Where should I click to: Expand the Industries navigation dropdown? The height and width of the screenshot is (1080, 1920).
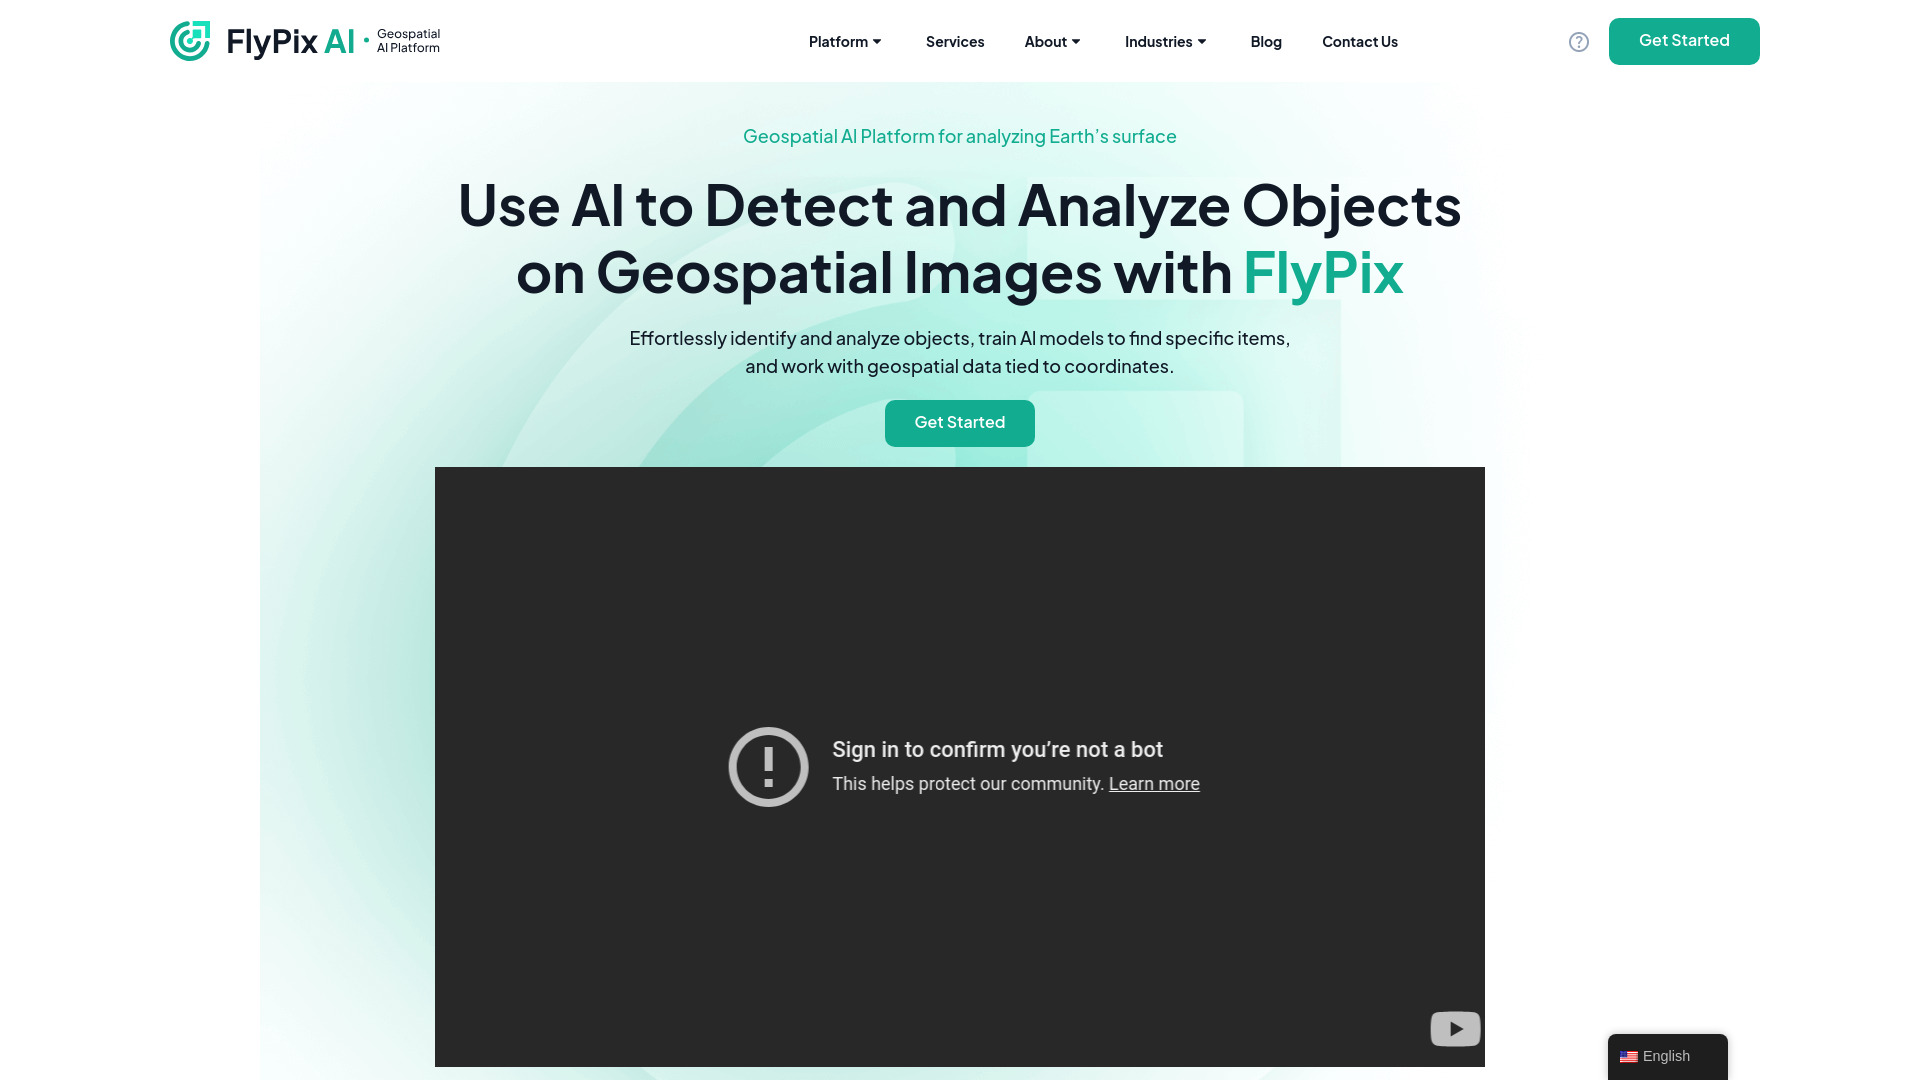(x=1164, y=41)
